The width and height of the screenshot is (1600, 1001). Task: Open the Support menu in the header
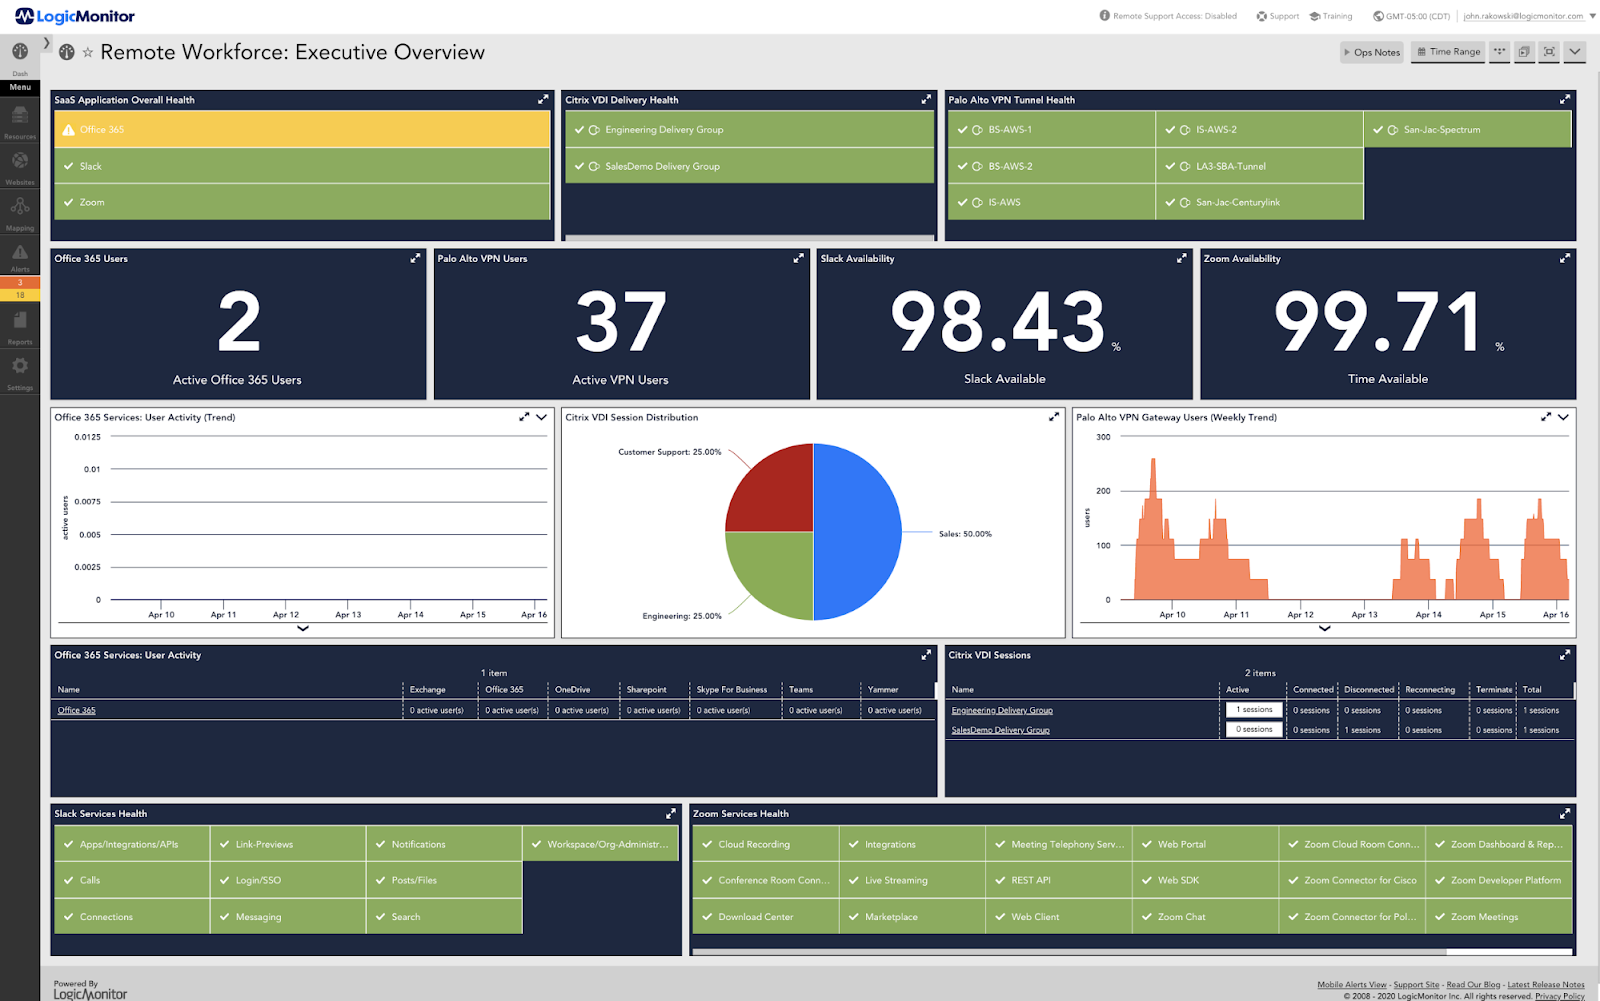1277,16
